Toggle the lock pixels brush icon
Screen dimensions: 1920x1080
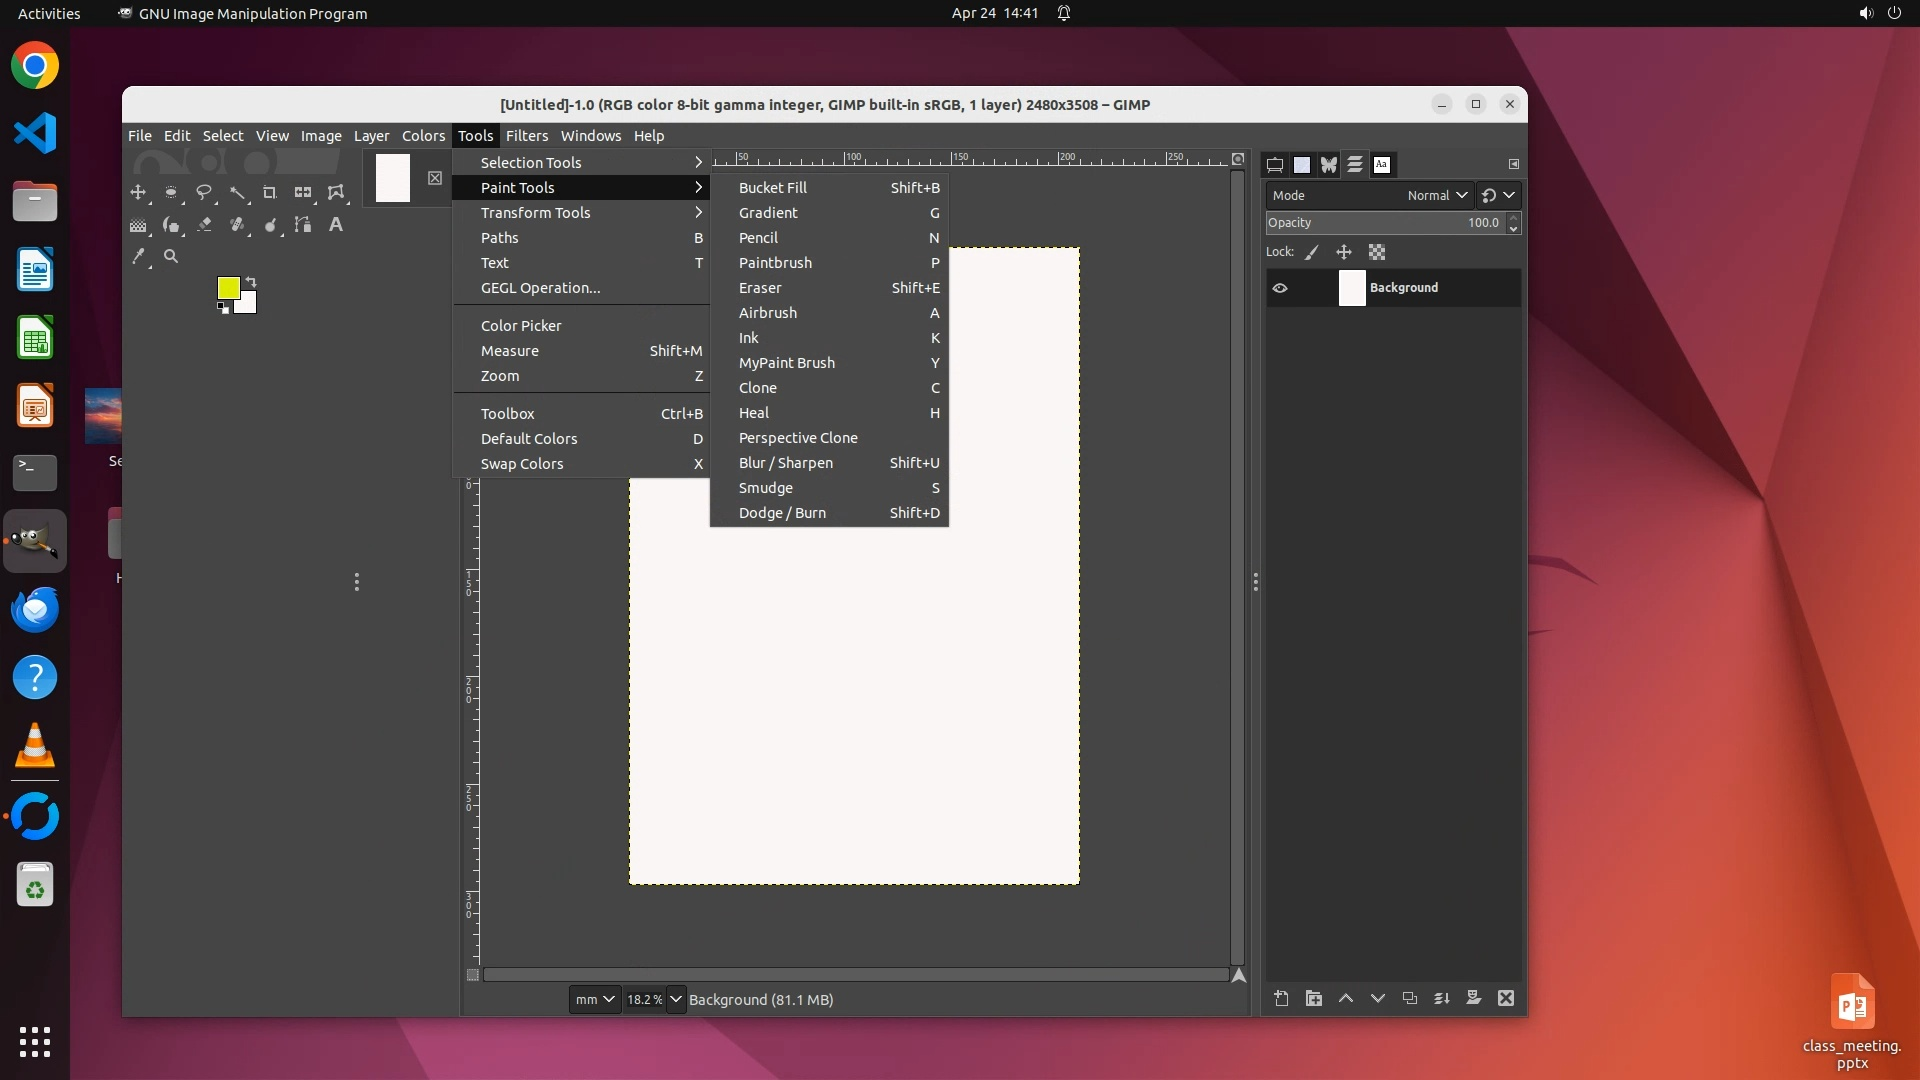tap(1312, 252)
